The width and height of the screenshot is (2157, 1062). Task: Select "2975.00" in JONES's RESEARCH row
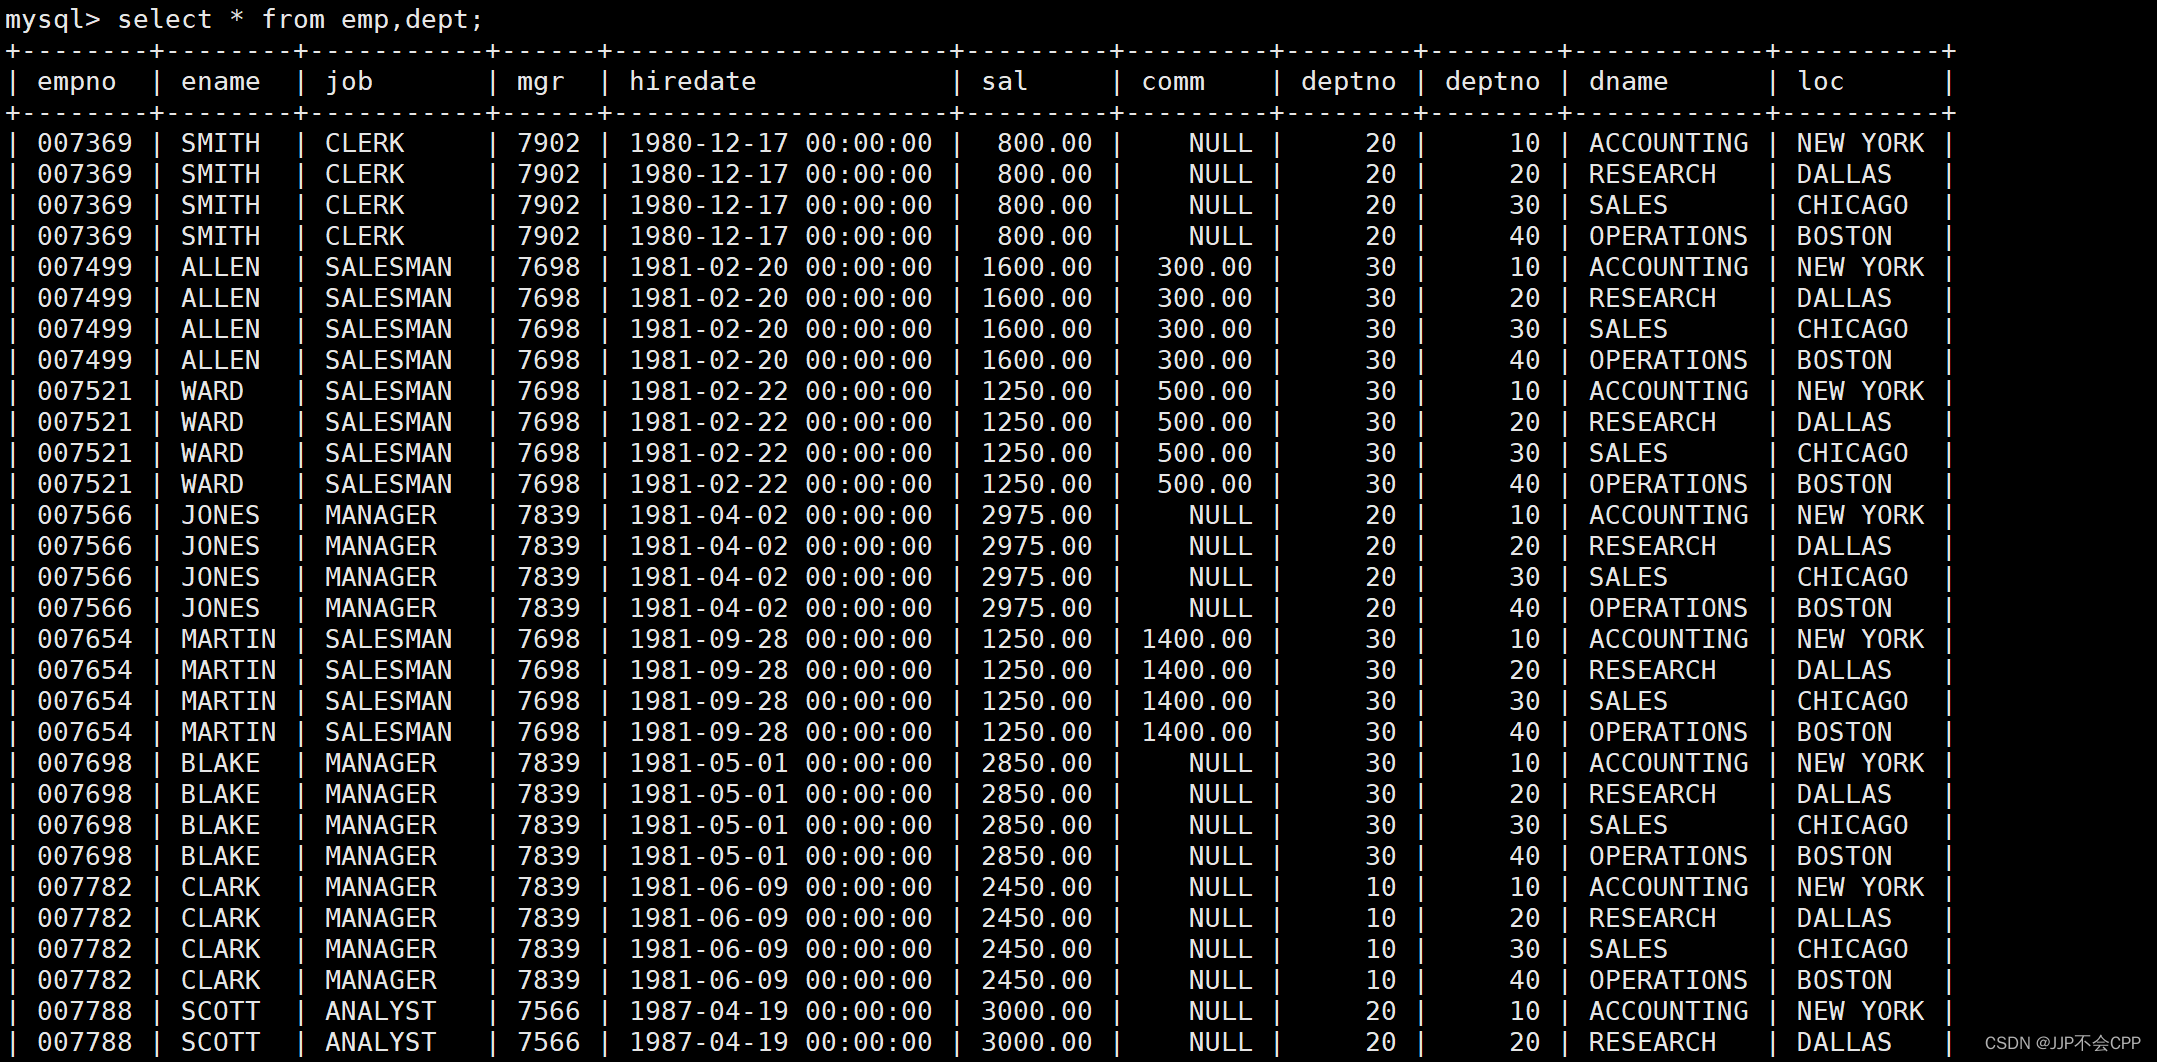click(1037, 546)
